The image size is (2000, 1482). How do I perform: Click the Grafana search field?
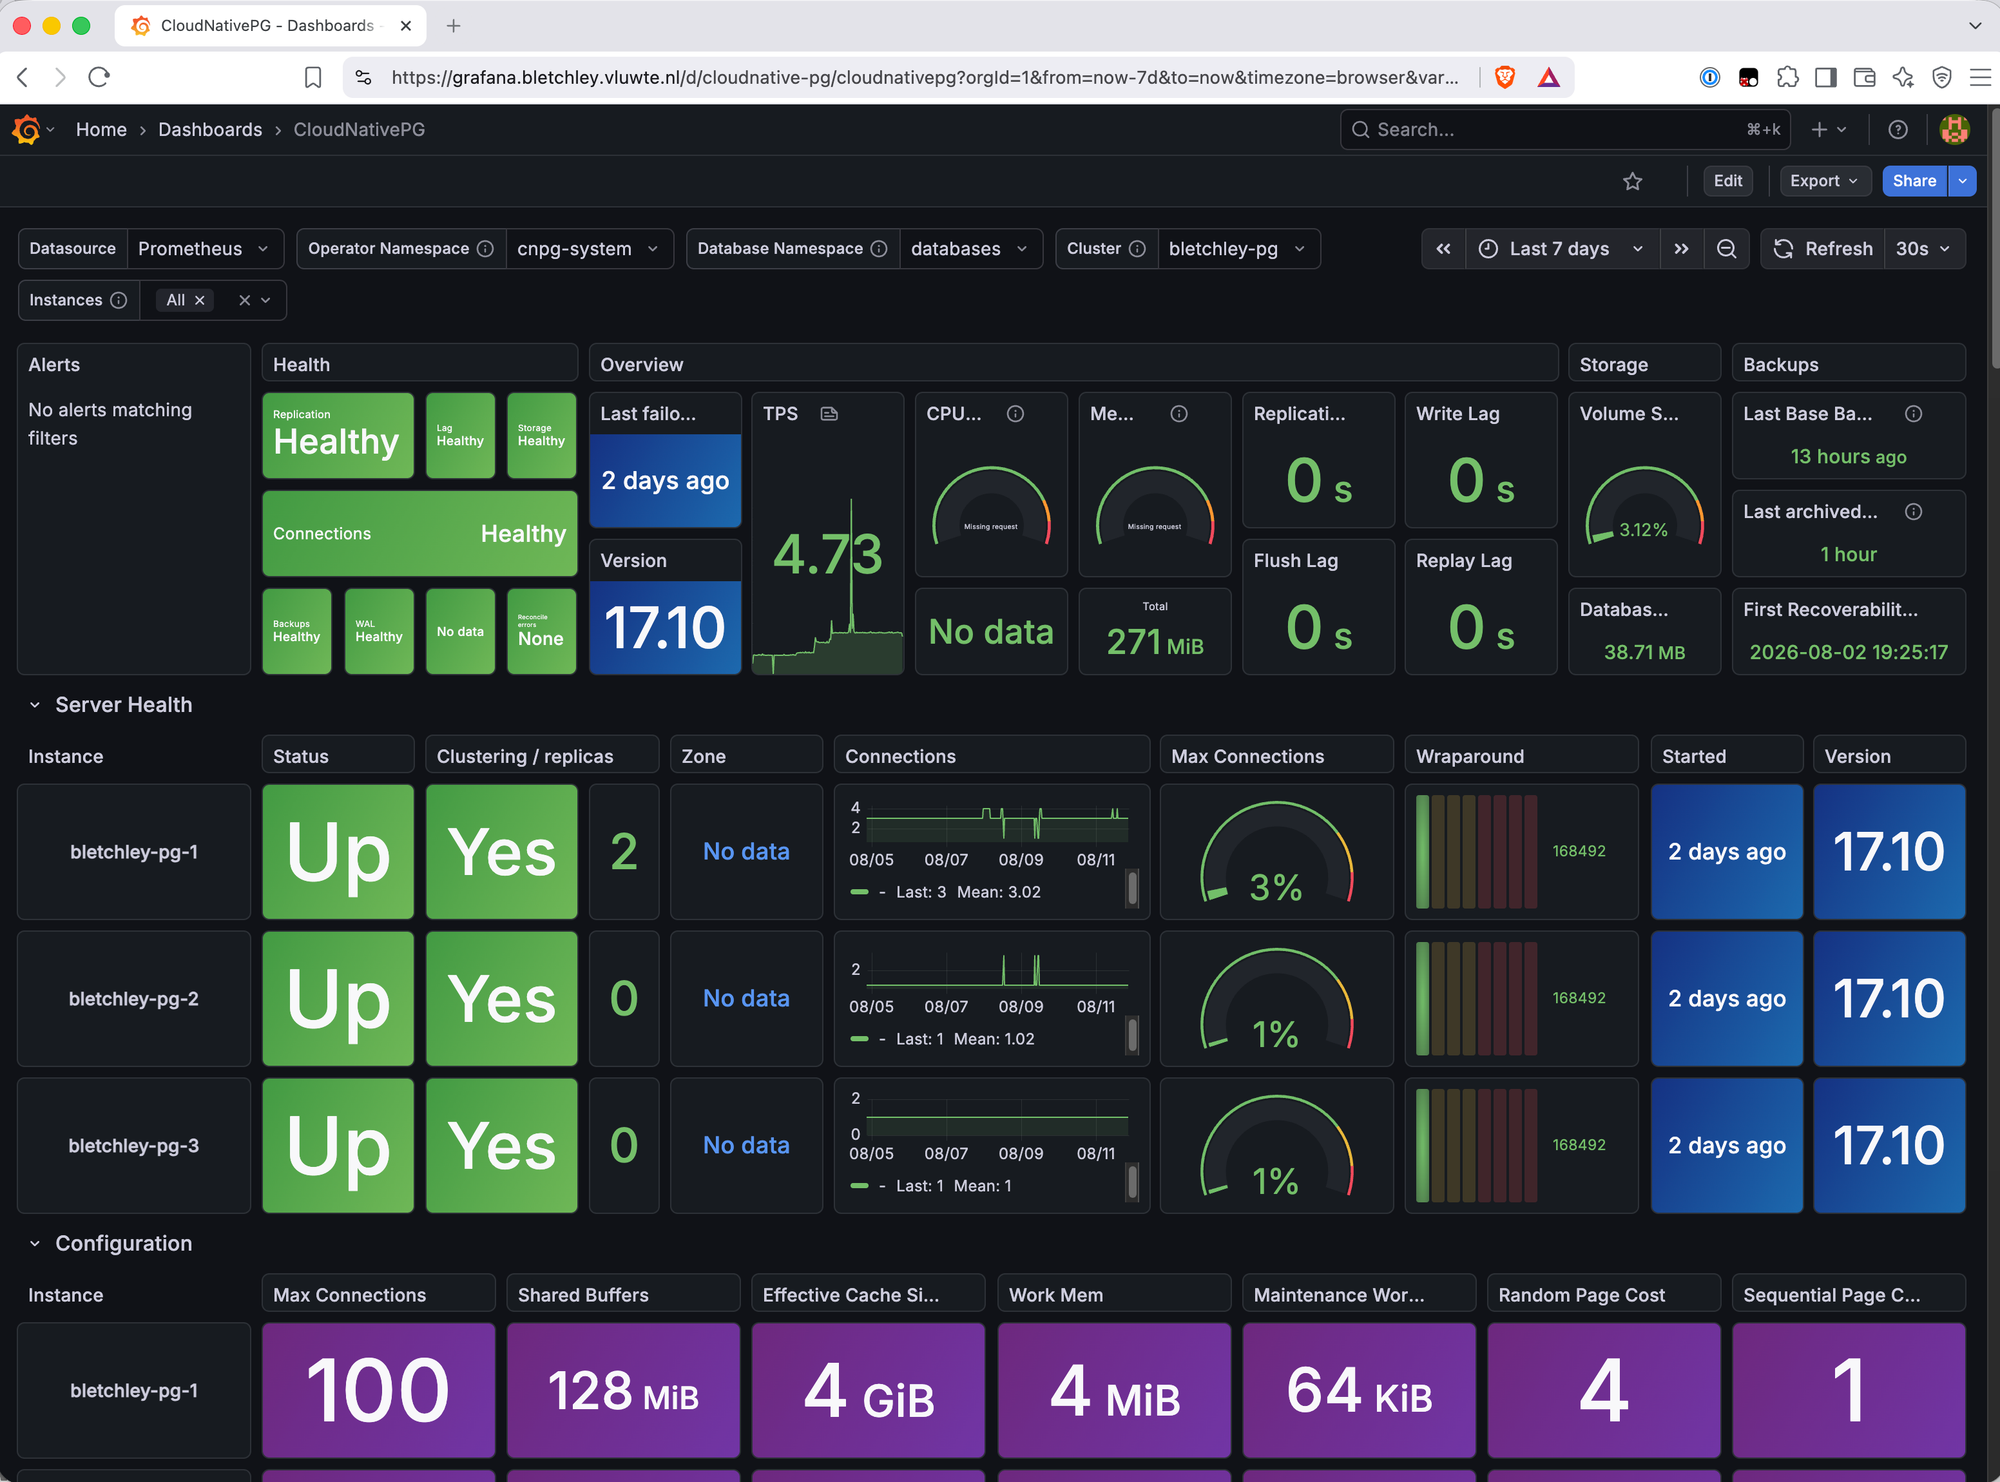(x=1564, y=130)
